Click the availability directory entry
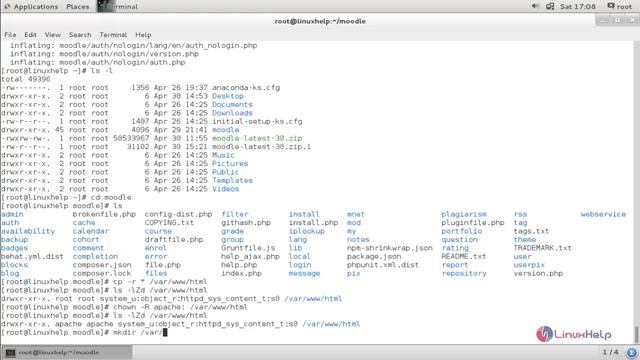Viewport: 640px width, 360px height. [x=28, y=231]
